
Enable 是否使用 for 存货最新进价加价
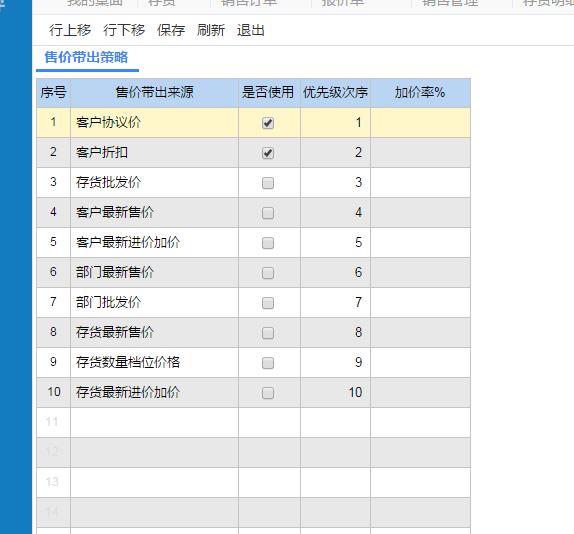pyautogui.click(x=268, y=393)
